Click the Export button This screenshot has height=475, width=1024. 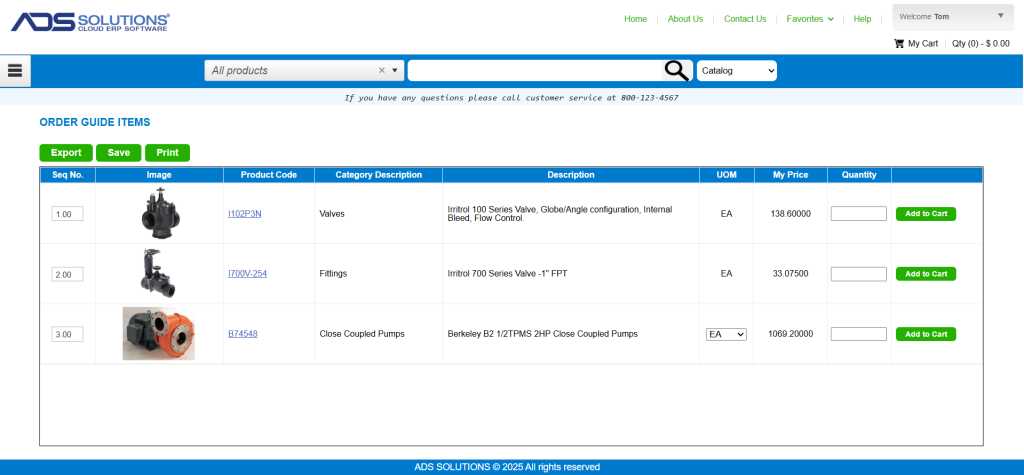click(x=66, y=153)
